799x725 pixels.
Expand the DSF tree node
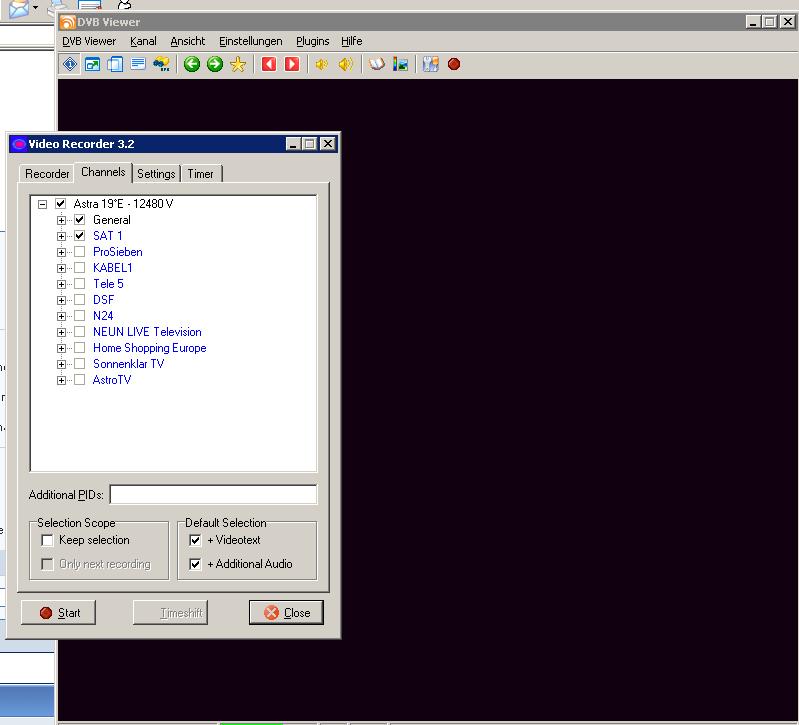(61, 301)
